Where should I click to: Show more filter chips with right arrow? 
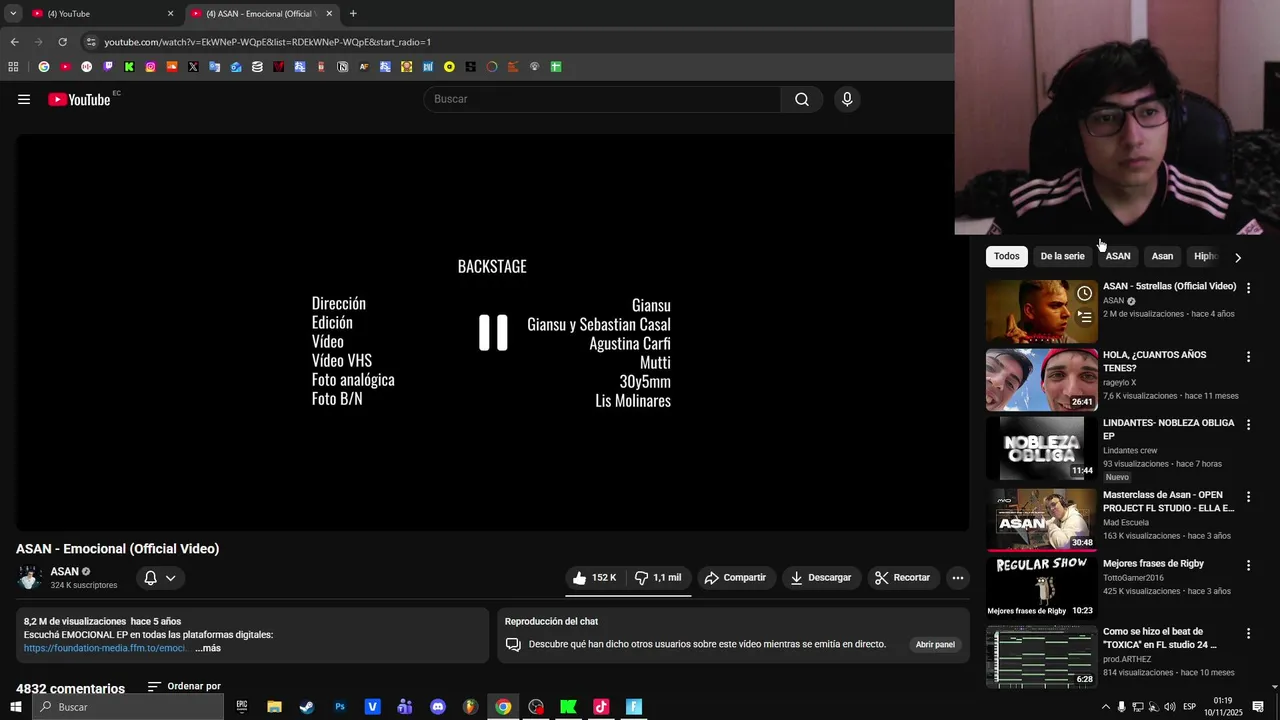[x=1238, y=257]
